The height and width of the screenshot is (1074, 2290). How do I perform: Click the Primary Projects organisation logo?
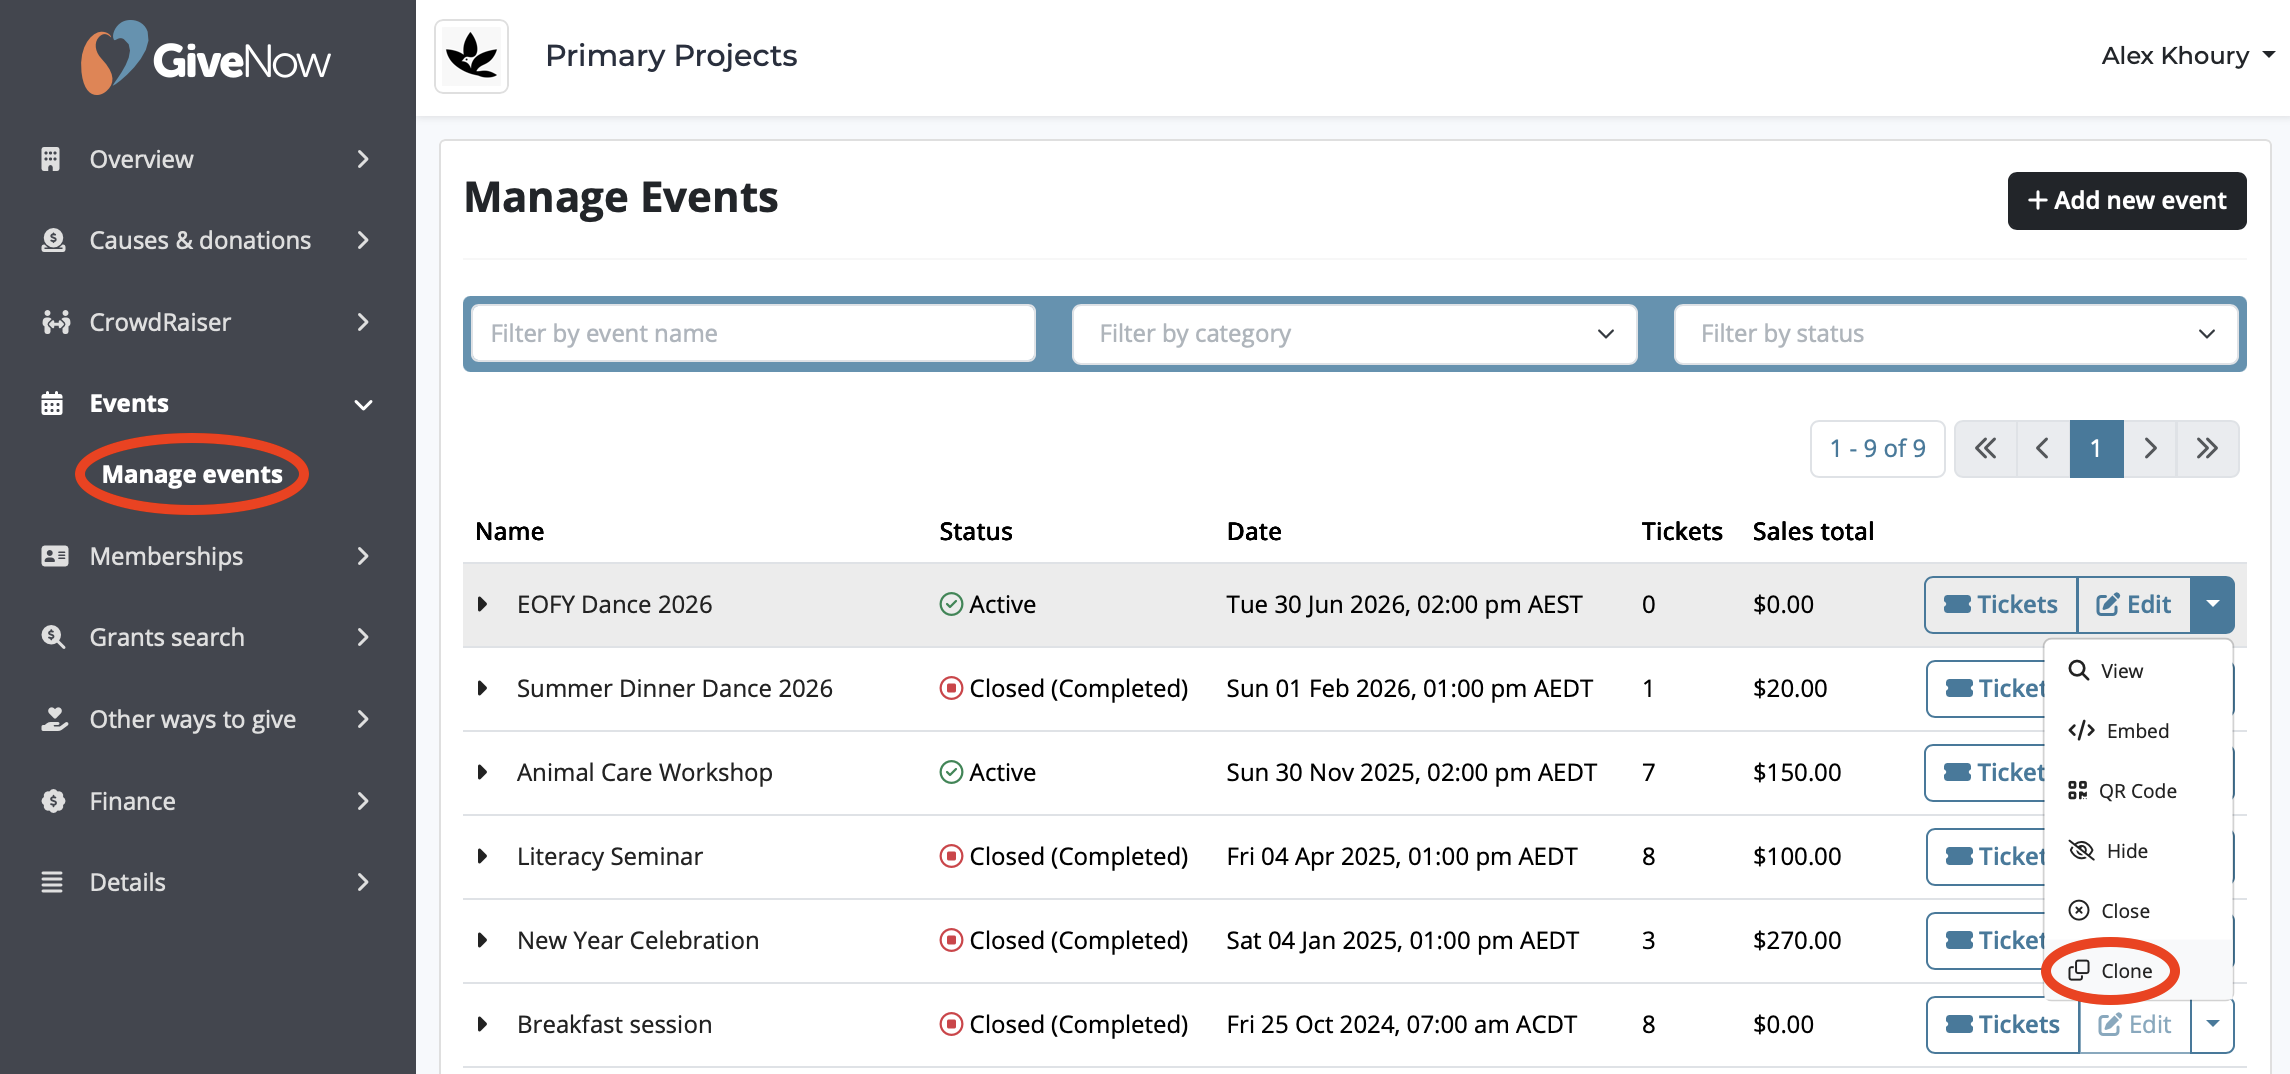[472, 56]
